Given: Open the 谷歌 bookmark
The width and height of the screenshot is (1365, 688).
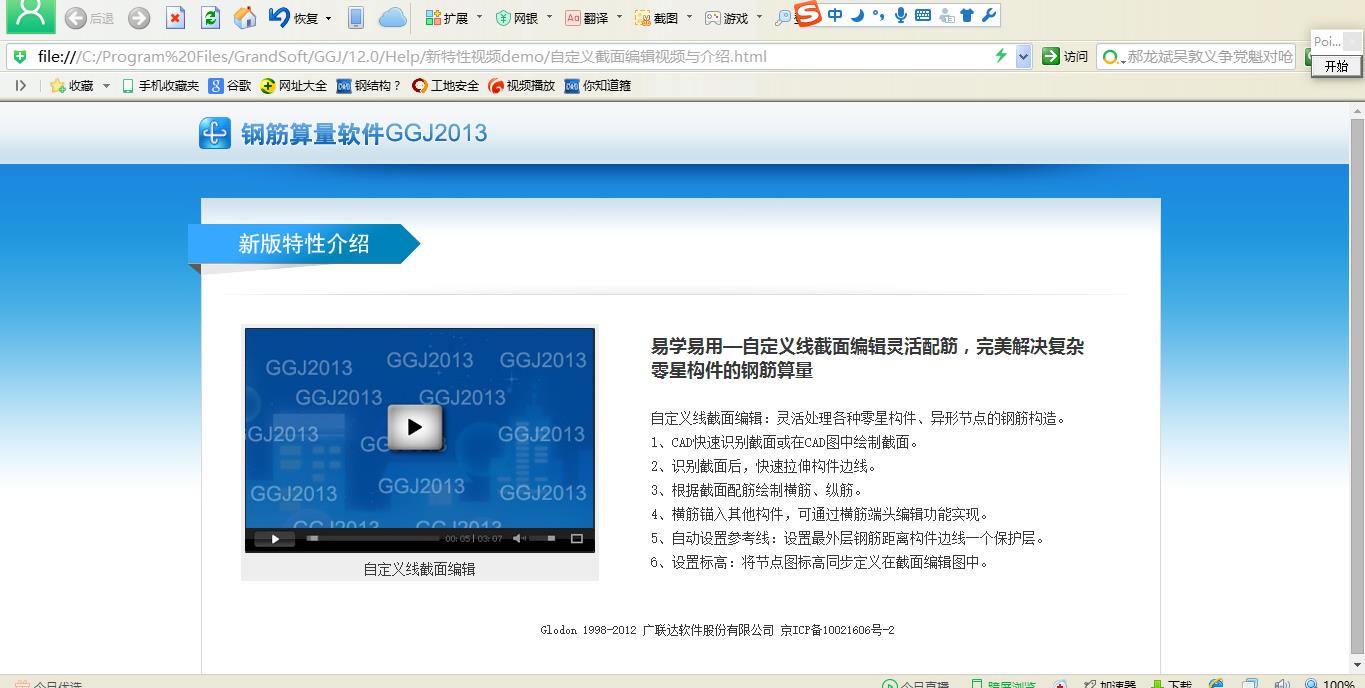Looking at the screenshot, I should (x=230, y=86).
